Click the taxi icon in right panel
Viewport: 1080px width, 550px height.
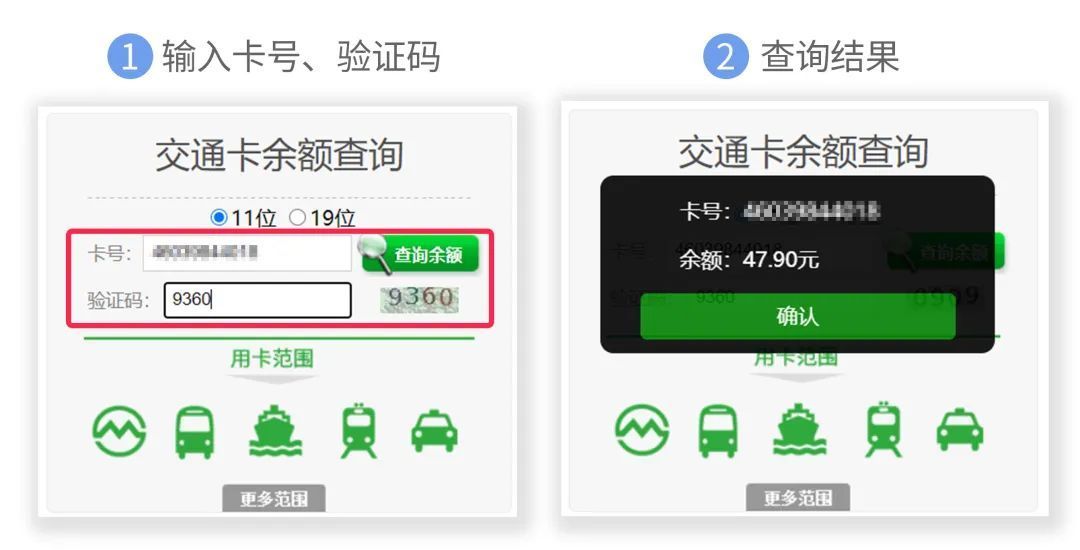click(959, 430)
